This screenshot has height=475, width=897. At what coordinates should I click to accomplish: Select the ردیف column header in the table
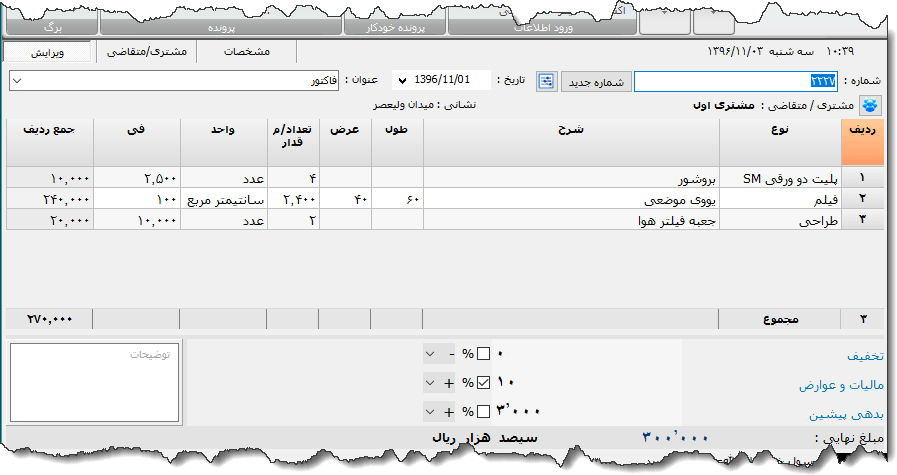[862, 141]
